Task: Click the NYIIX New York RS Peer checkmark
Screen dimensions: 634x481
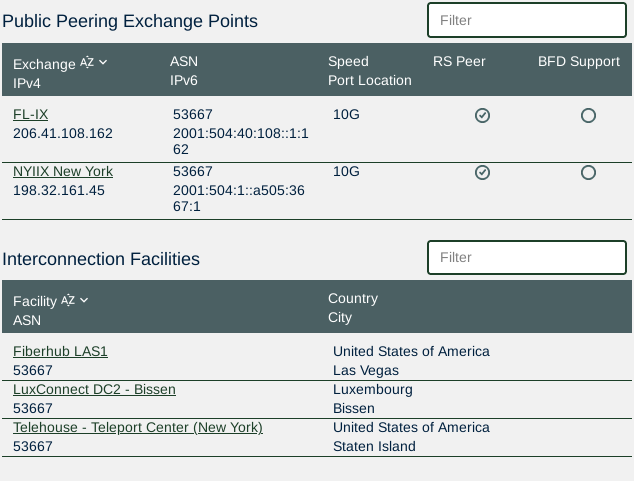Action: (x=482, y=173)
